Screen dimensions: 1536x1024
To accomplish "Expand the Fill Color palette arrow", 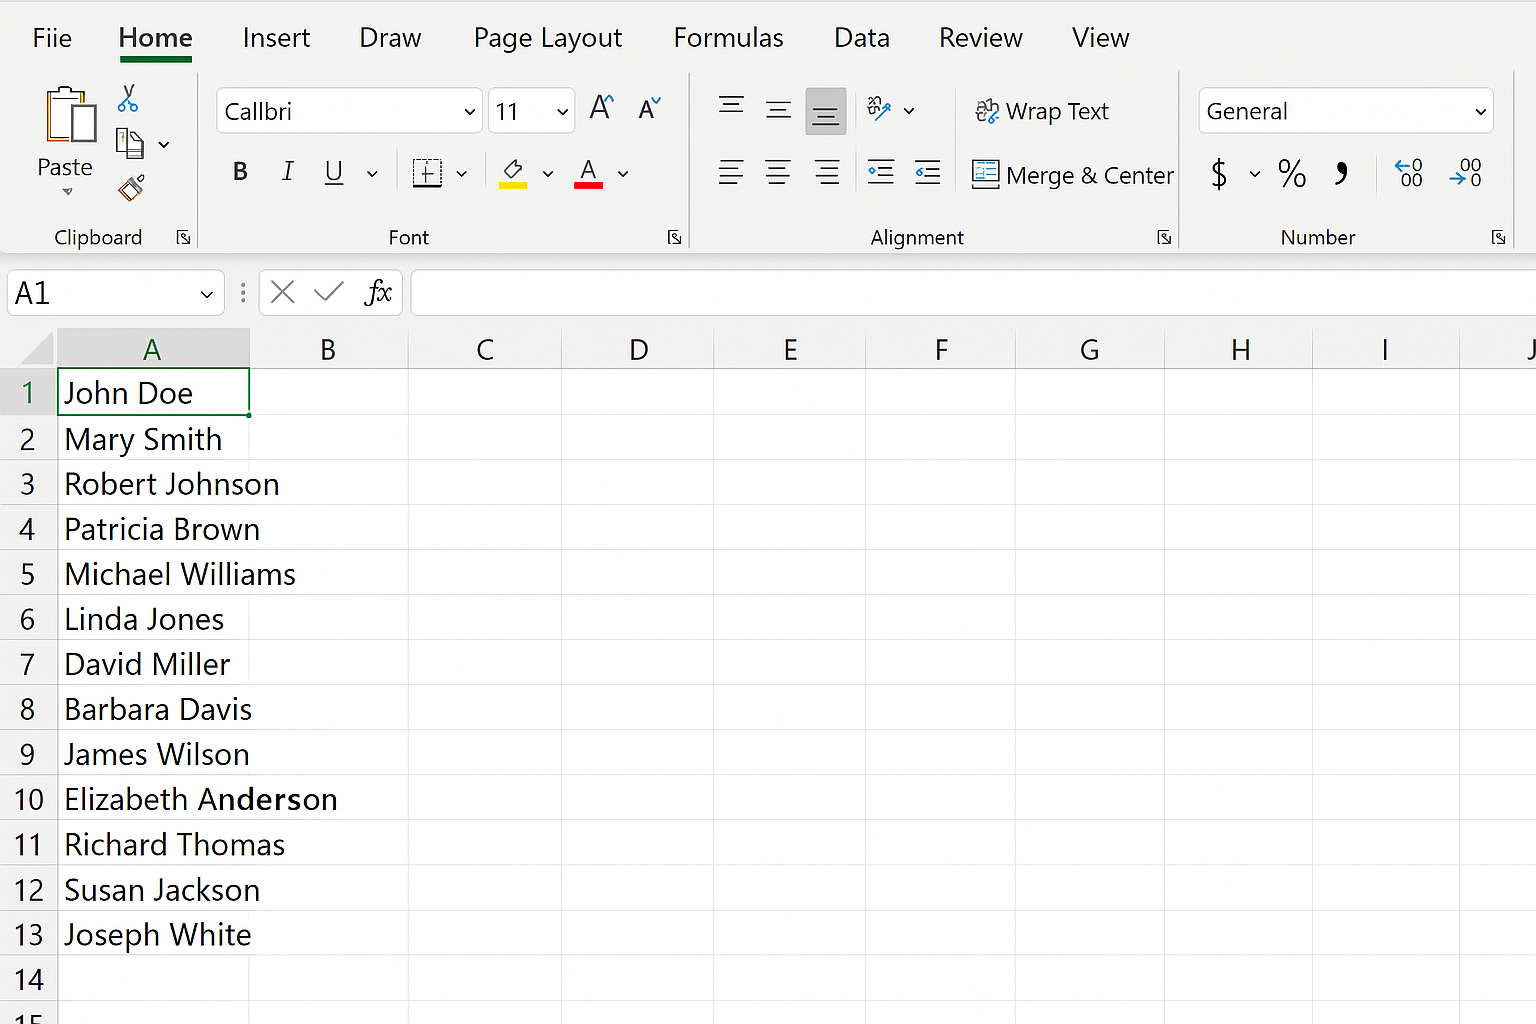I will coord(548,174).
